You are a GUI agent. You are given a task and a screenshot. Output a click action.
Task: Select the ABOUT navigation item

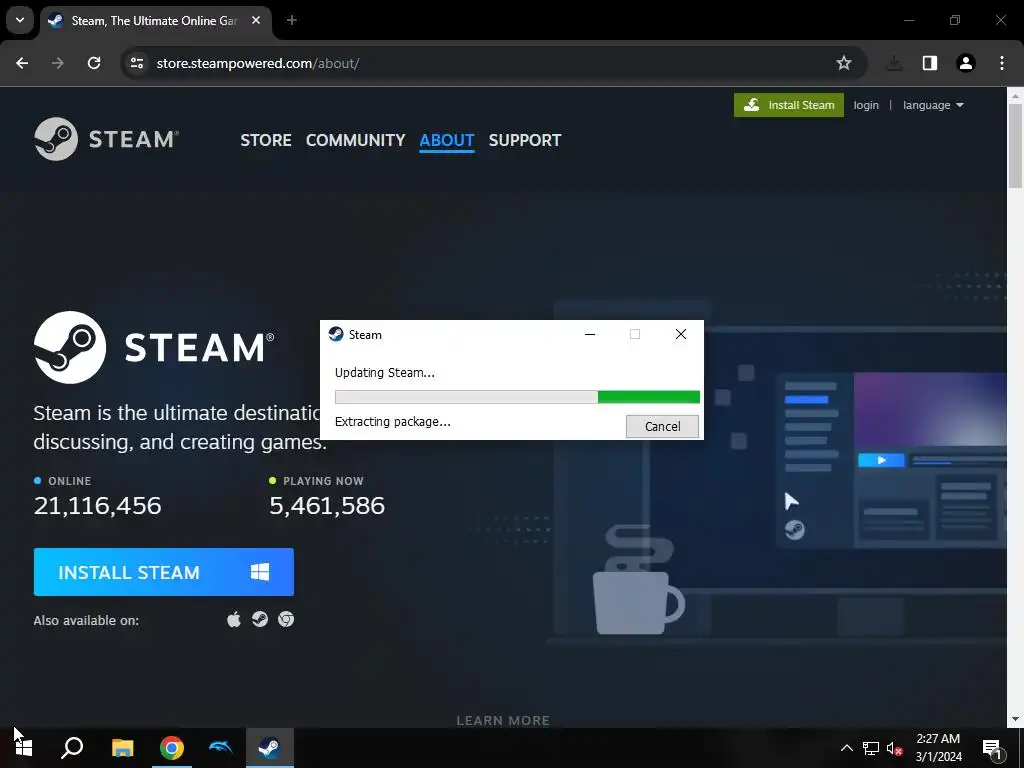447,140
